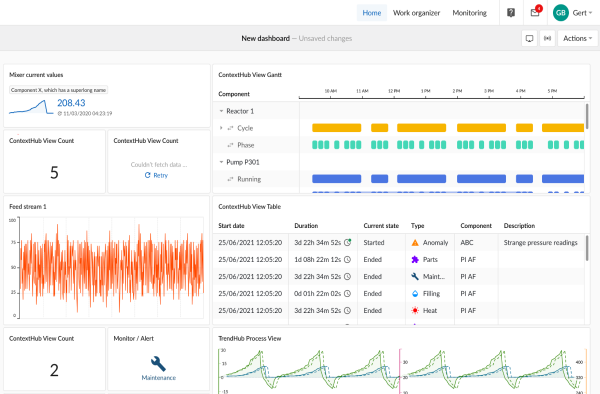Image resolution: width=600 pixels, height=394 pixels.
Task: Click the first green Phase block in Gantt
Action: pyautogui.click(x=315, y=145)
